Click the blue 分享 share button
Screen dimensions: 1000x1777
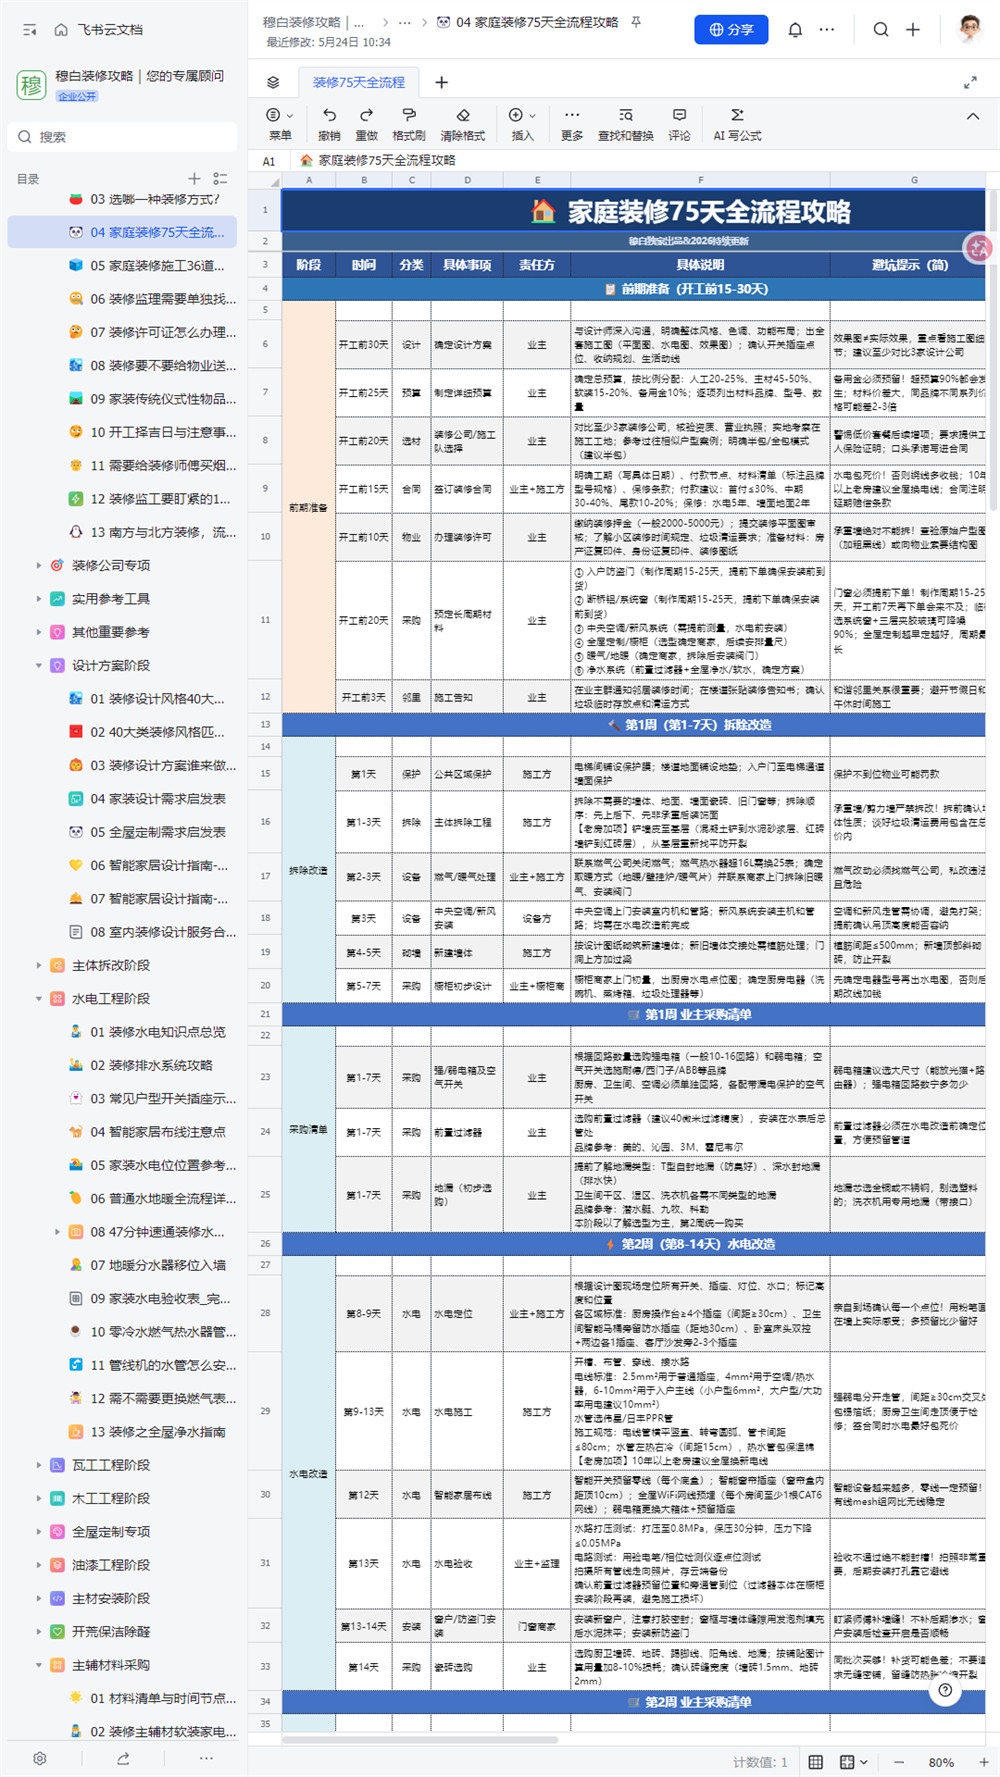tap(731, 30)
